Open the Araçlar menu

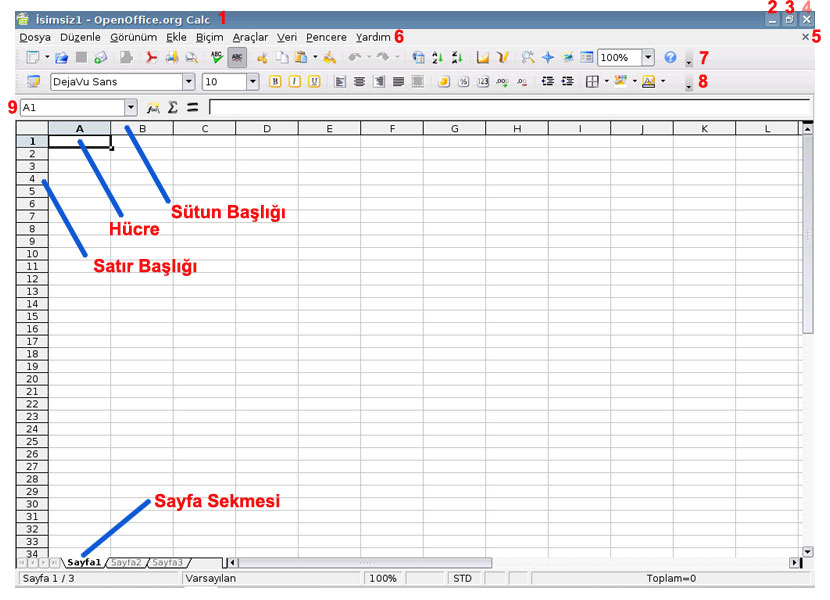pos(250,37)
